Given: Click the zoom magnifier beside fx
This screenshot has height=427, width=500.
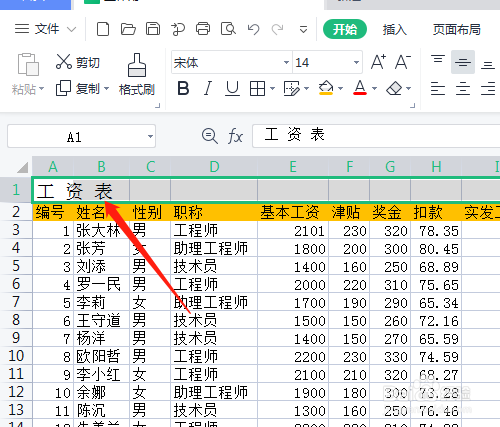Looking at the screenshot, I should 210,136.
